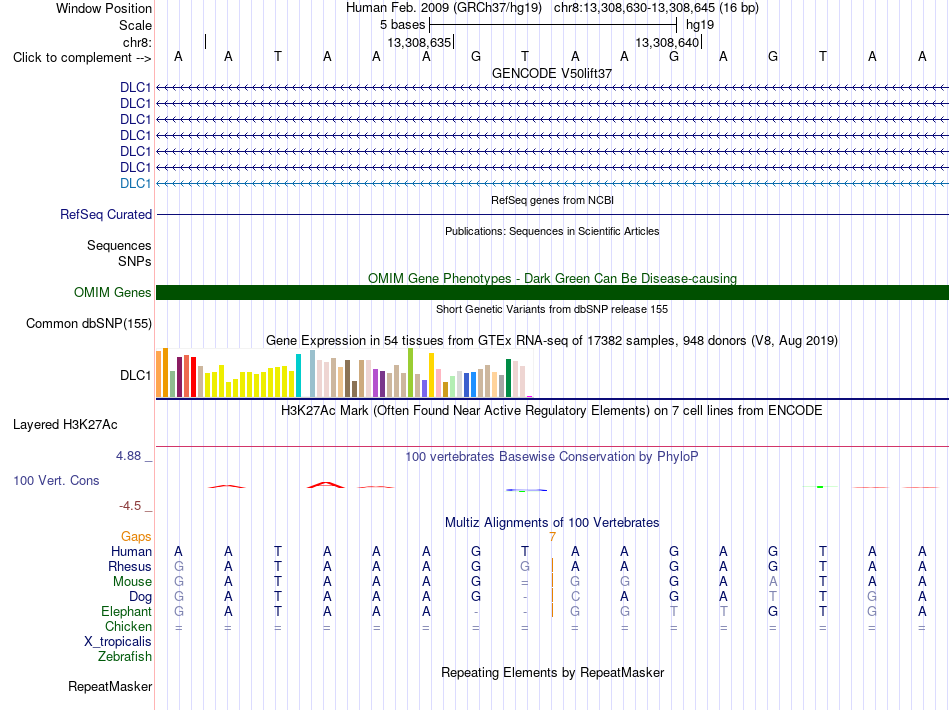Click the Scale label
This screenshot has width=950, height=710.
[x=135, y=25]
